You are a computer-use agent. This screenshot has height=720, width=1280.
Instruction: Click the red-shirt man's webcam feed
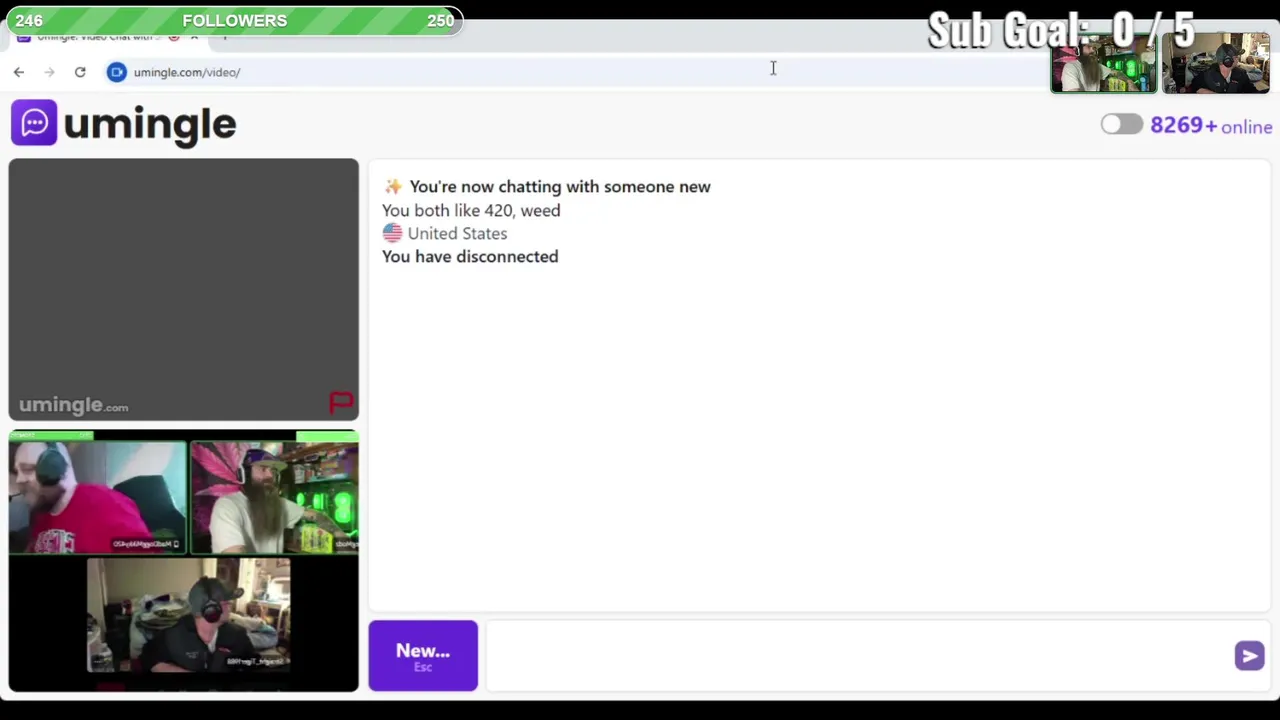pos(98,497)
